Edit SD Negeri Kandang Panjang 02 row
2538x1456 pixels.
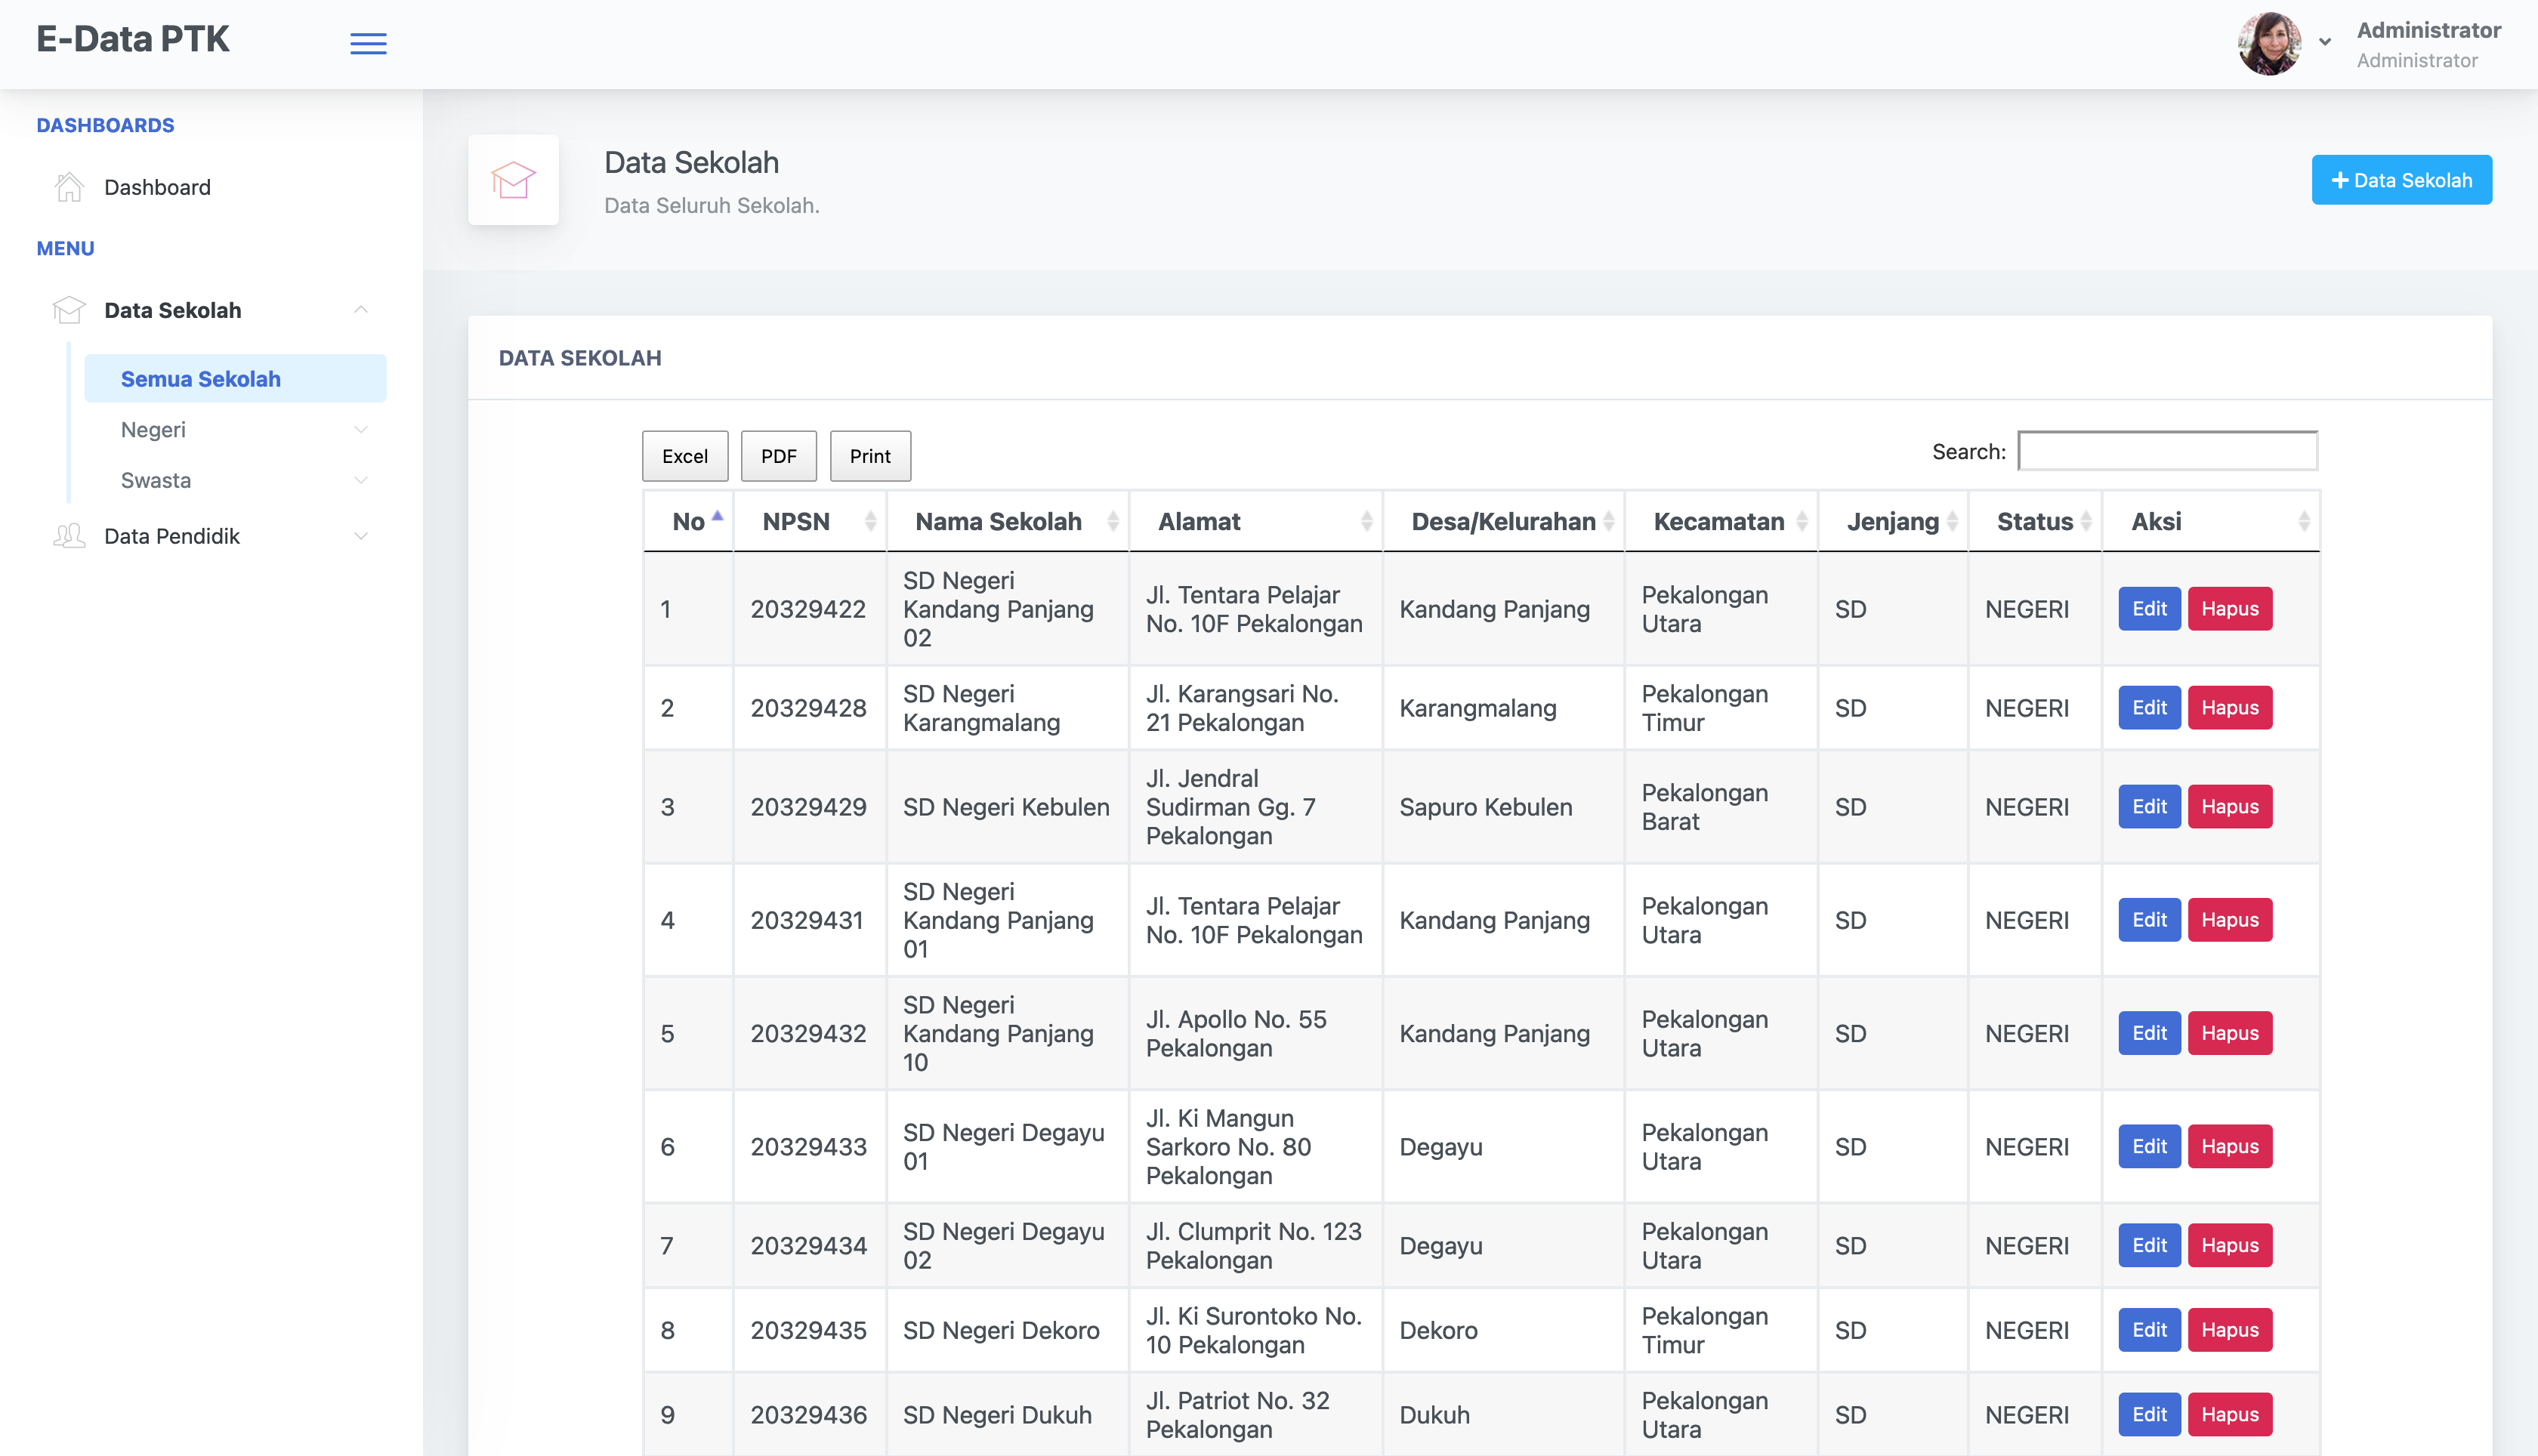pos(2149,609)
